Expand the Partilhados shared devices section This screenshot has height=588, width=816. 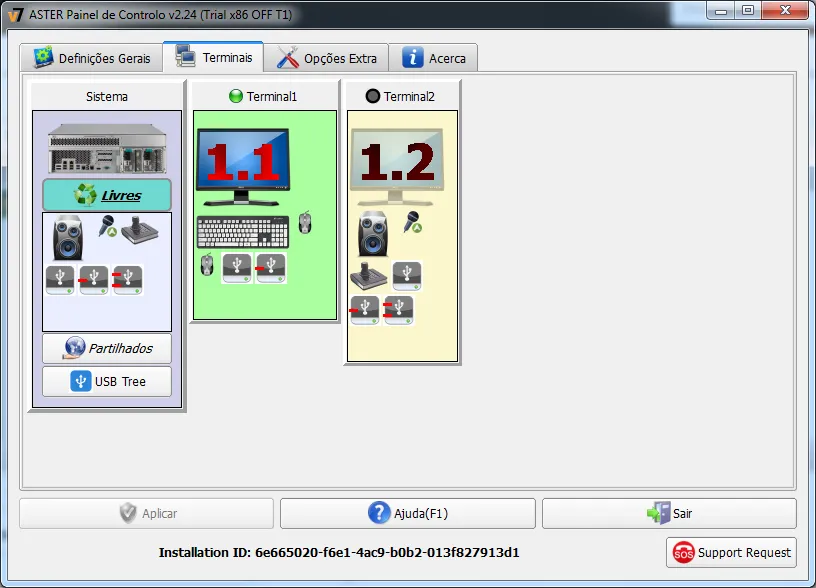107,348
